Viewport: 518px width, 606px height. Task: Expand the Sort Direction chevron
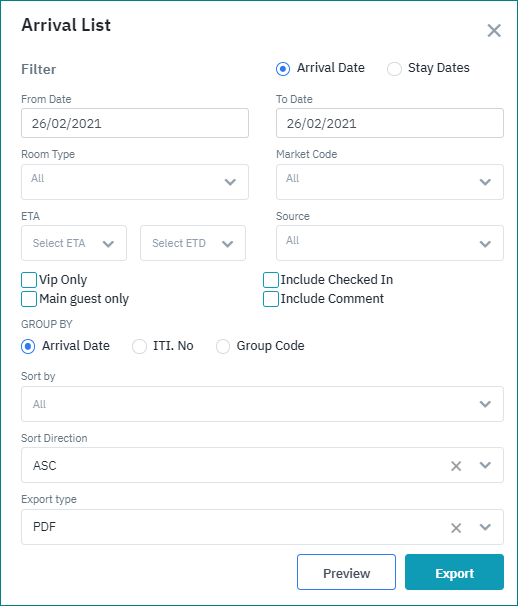485,465
